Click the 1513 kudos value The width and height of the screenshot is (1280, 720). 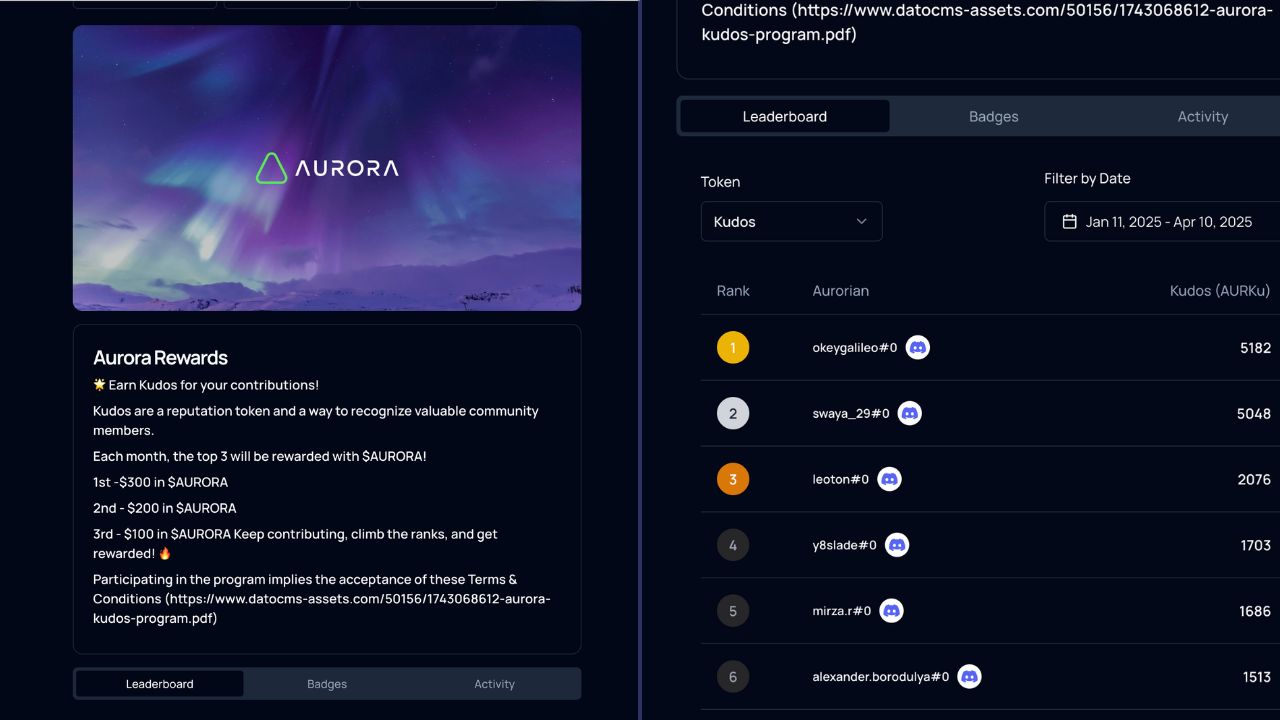pyautogui.click(x=1257, y=677)
